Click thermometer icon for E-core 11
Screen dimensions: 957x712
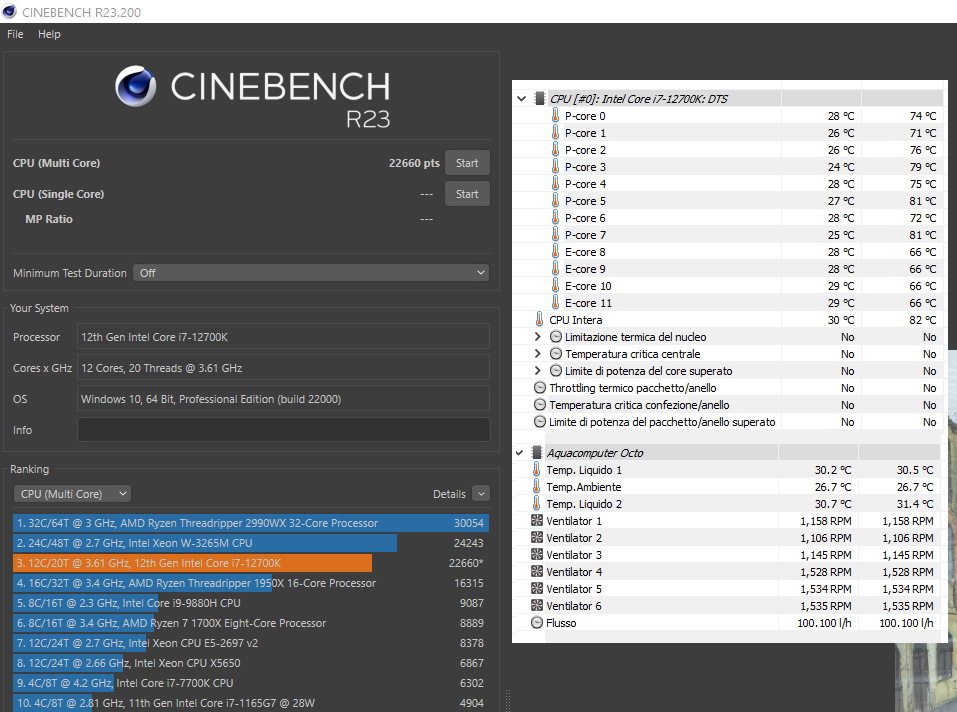pyautogui.click(x=555, y=303)
